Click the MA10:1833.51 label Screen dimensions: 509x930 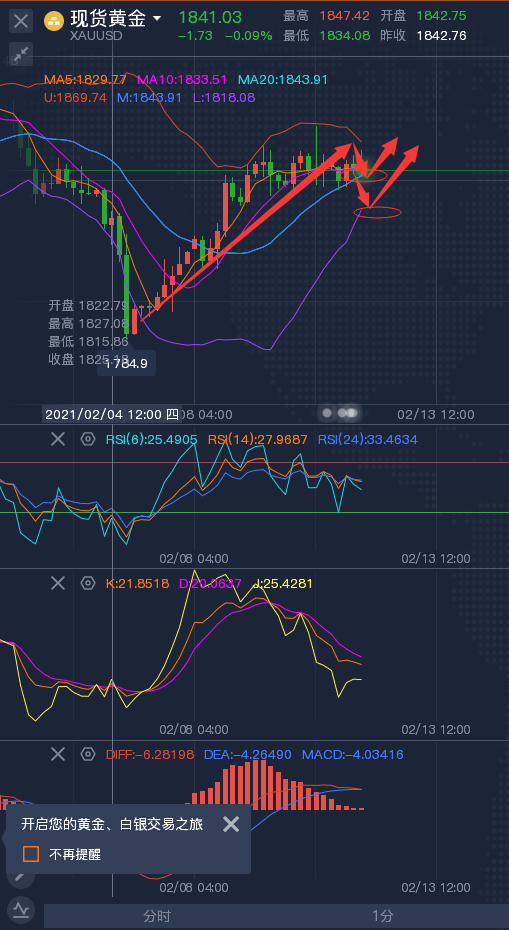pyautogui.click(x=182, y=79)
